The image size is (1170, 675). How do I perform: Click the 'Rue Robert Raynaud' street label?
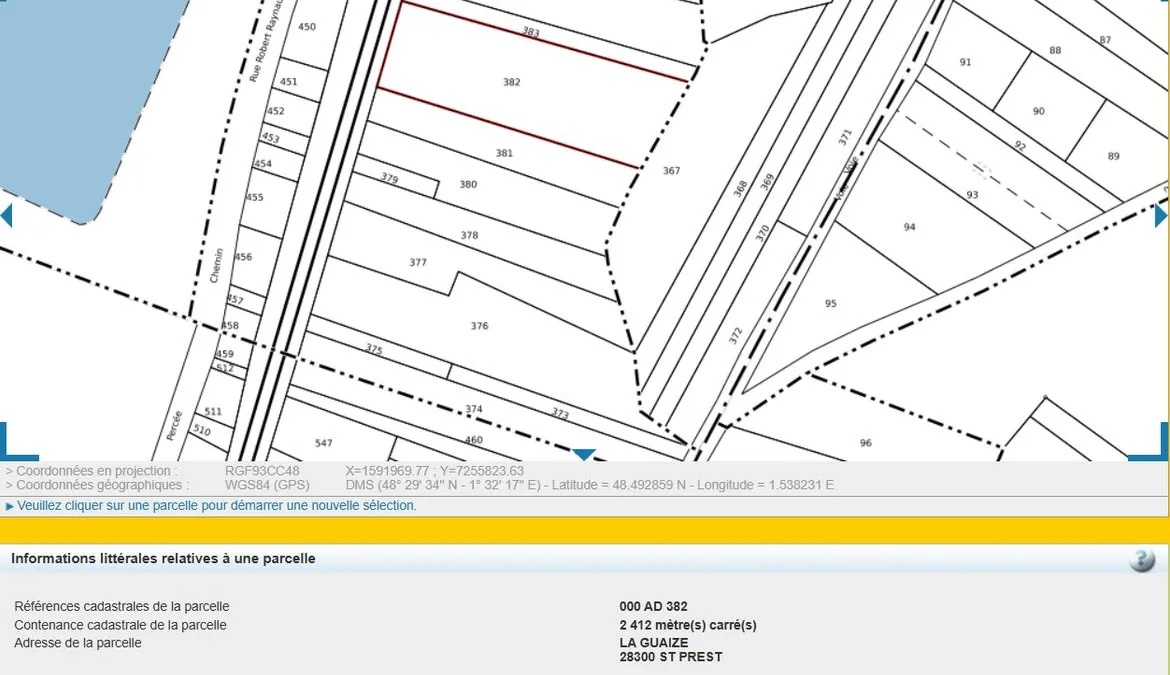(266, 39)
